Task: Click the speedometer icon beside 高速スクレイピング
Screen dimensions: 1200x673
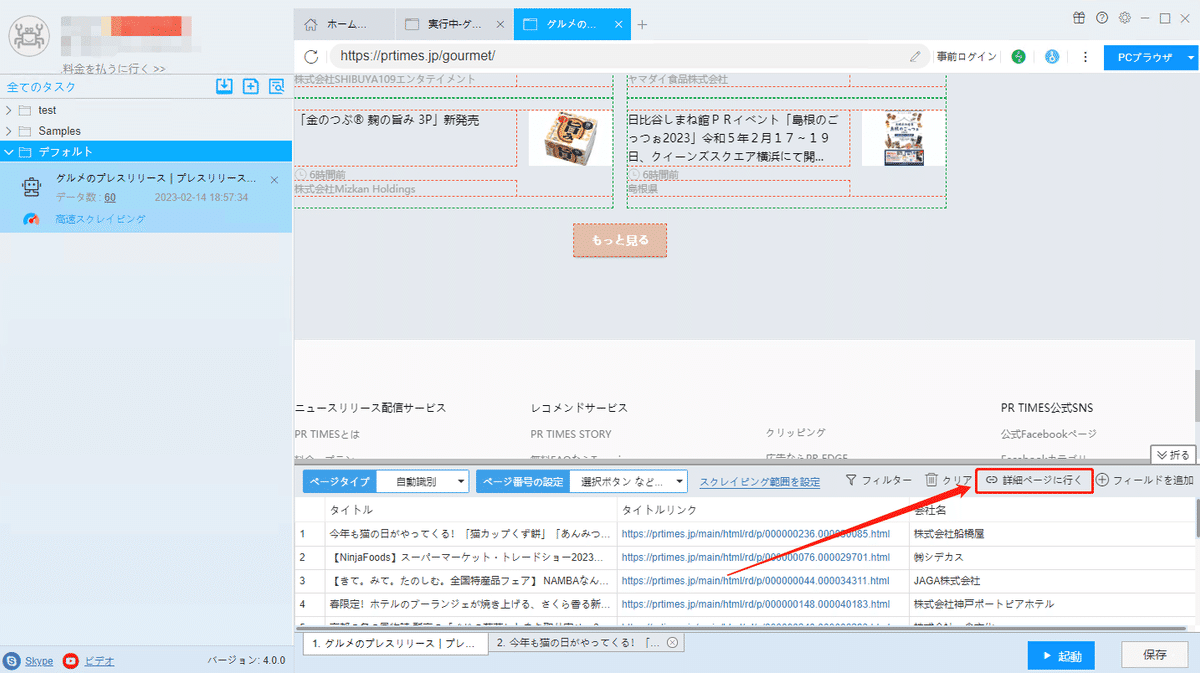Action: click(x=33, y=219)
